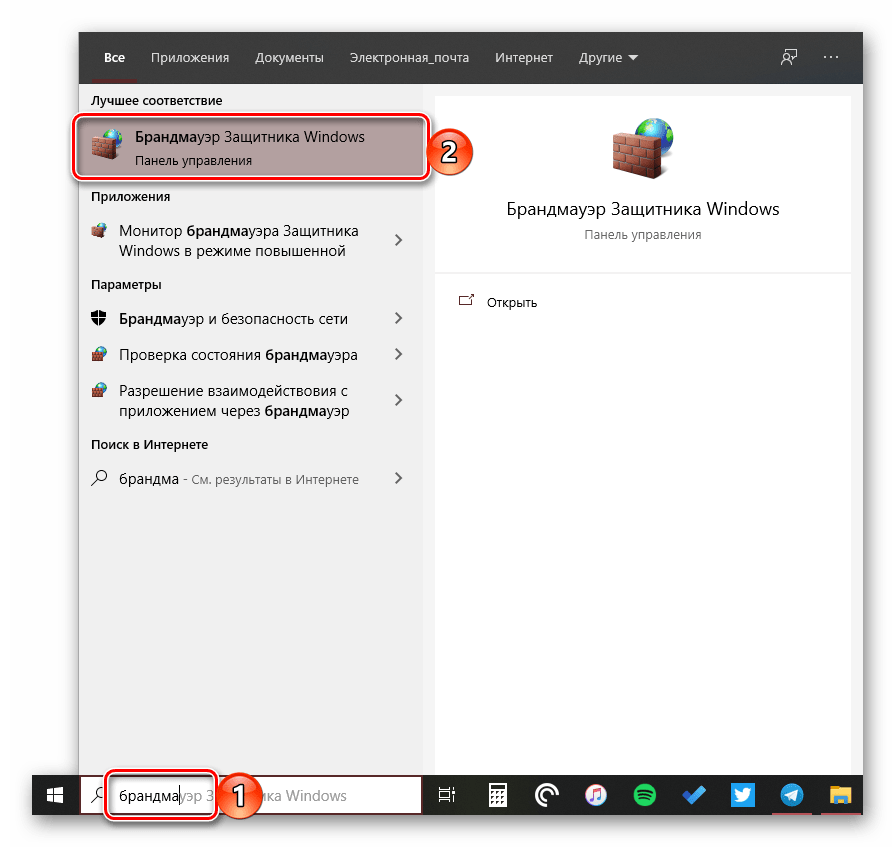Open the Windows Start menu button

[x=55, y=796]
